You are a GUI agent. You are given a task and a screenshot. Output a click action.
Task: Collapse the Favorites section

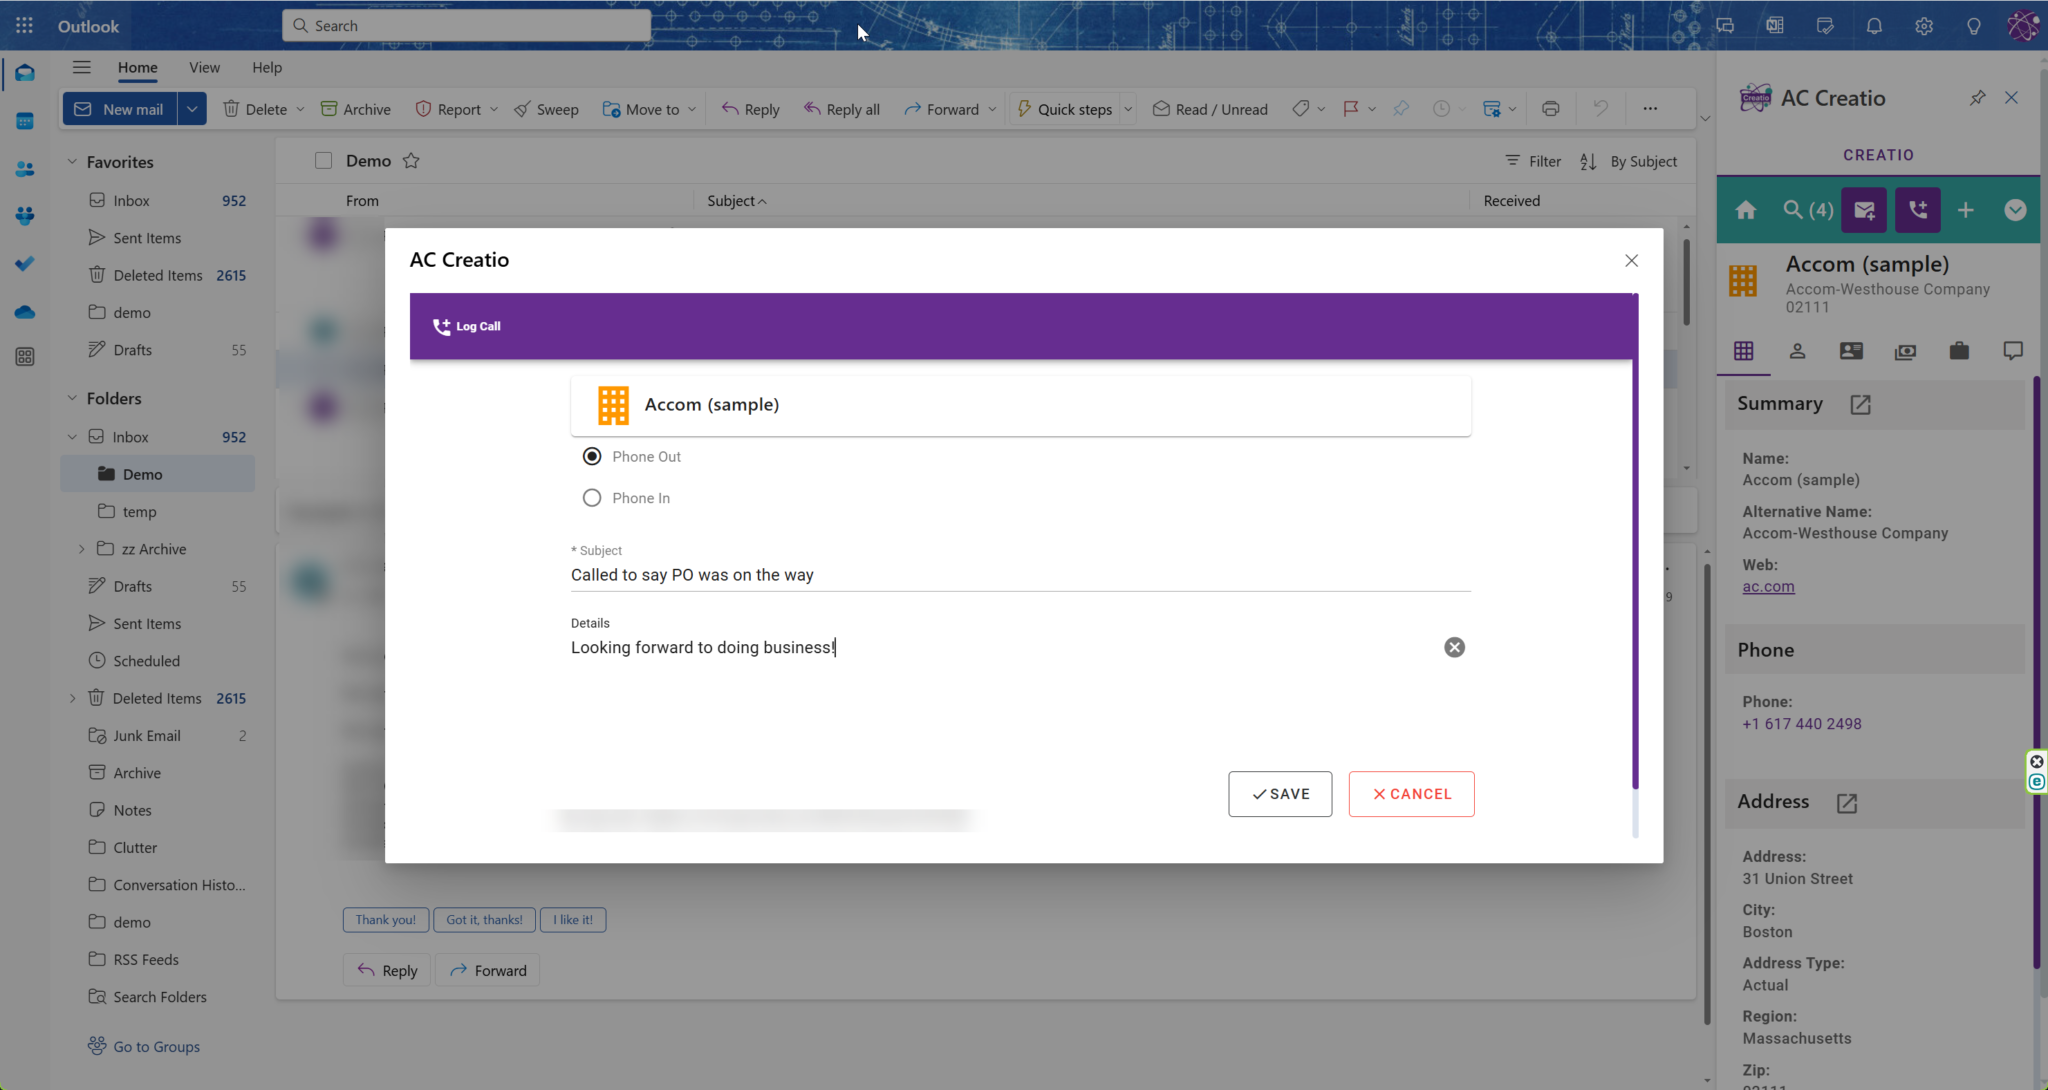pyautogui.click(x=72, y=161)
